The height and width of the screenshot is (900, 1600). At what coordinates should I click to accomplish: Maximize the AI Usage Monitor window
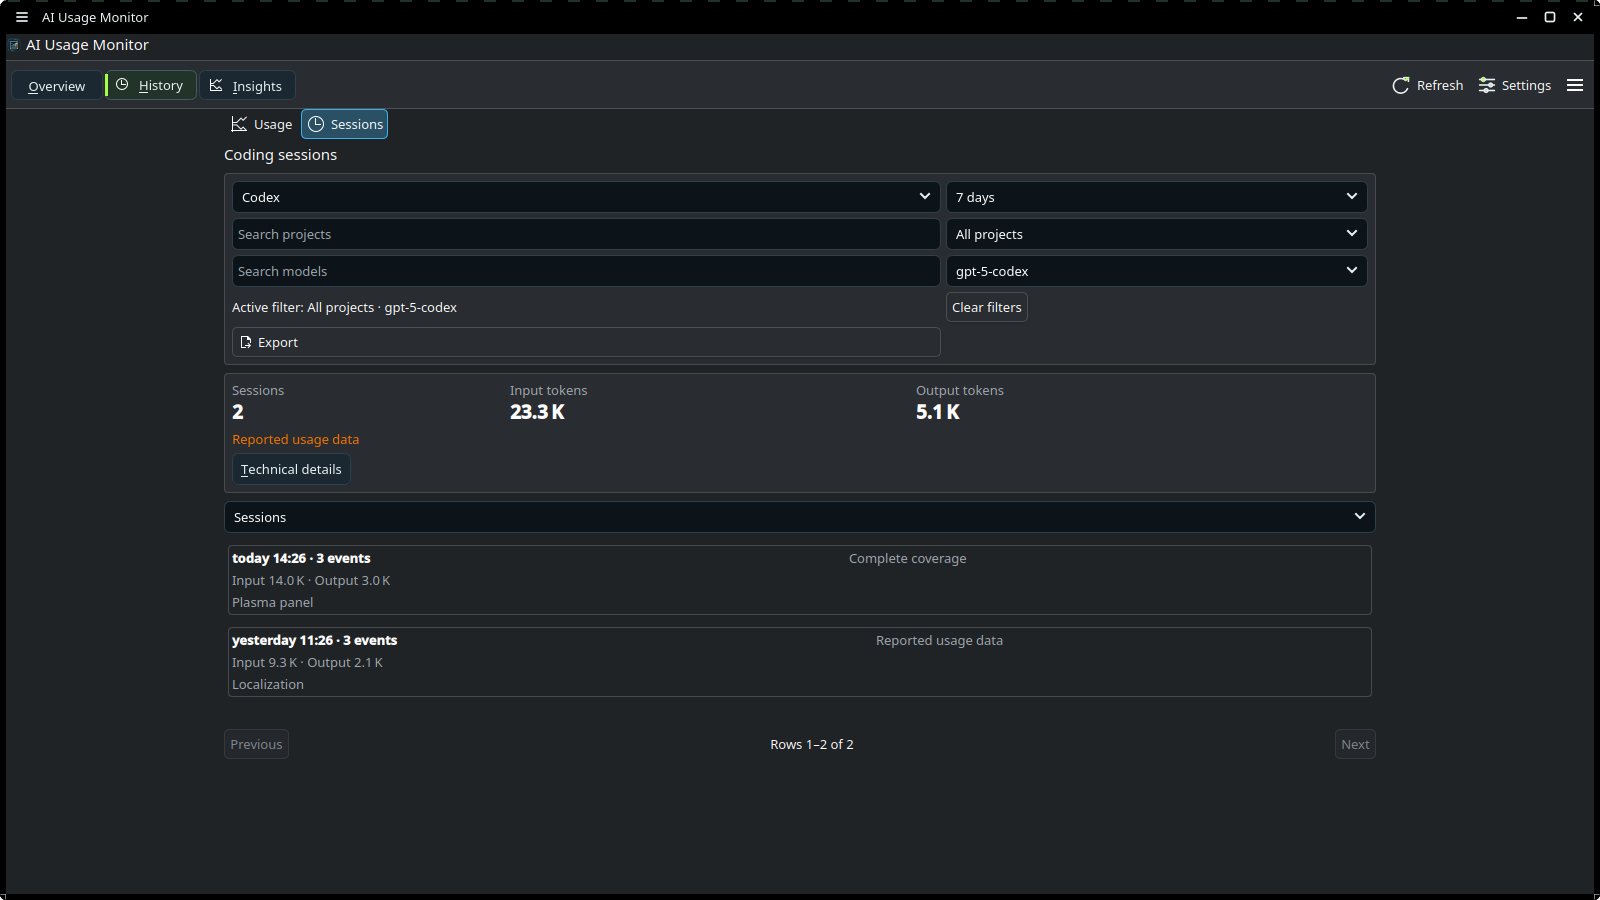click(1550, 17)
